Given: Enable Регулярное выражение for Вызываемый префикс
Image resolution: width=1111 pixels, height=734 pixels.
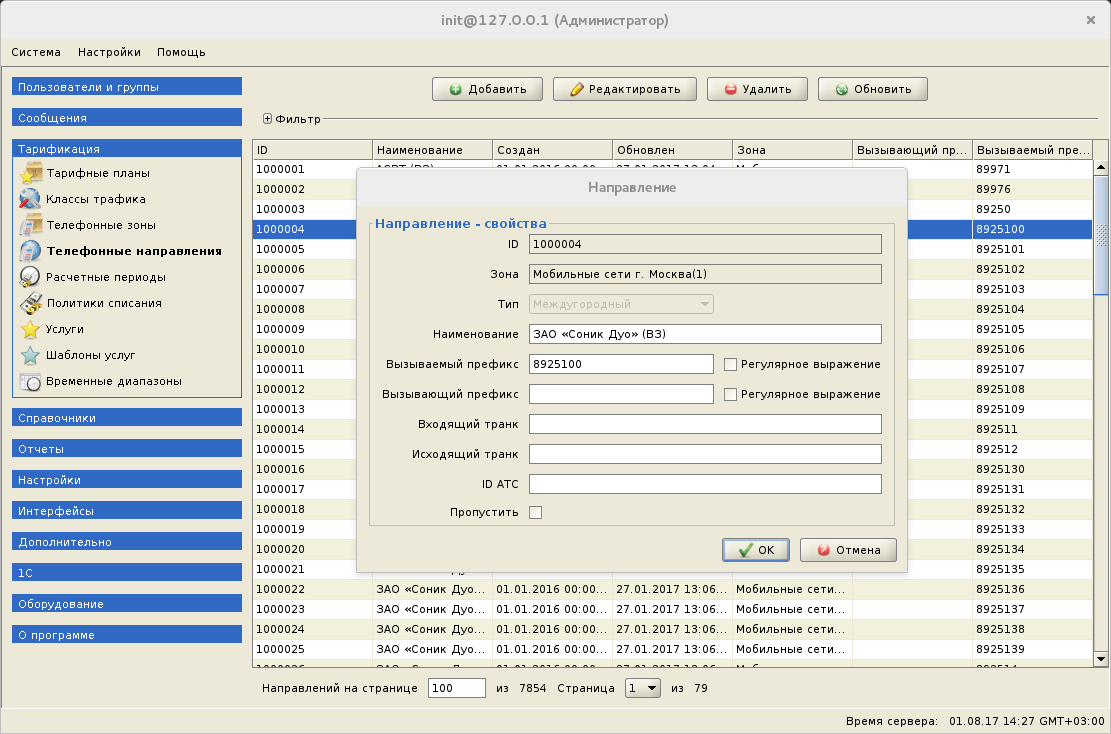Looking at the screenshot, I should pyautogui.click(x=730, y=364).
